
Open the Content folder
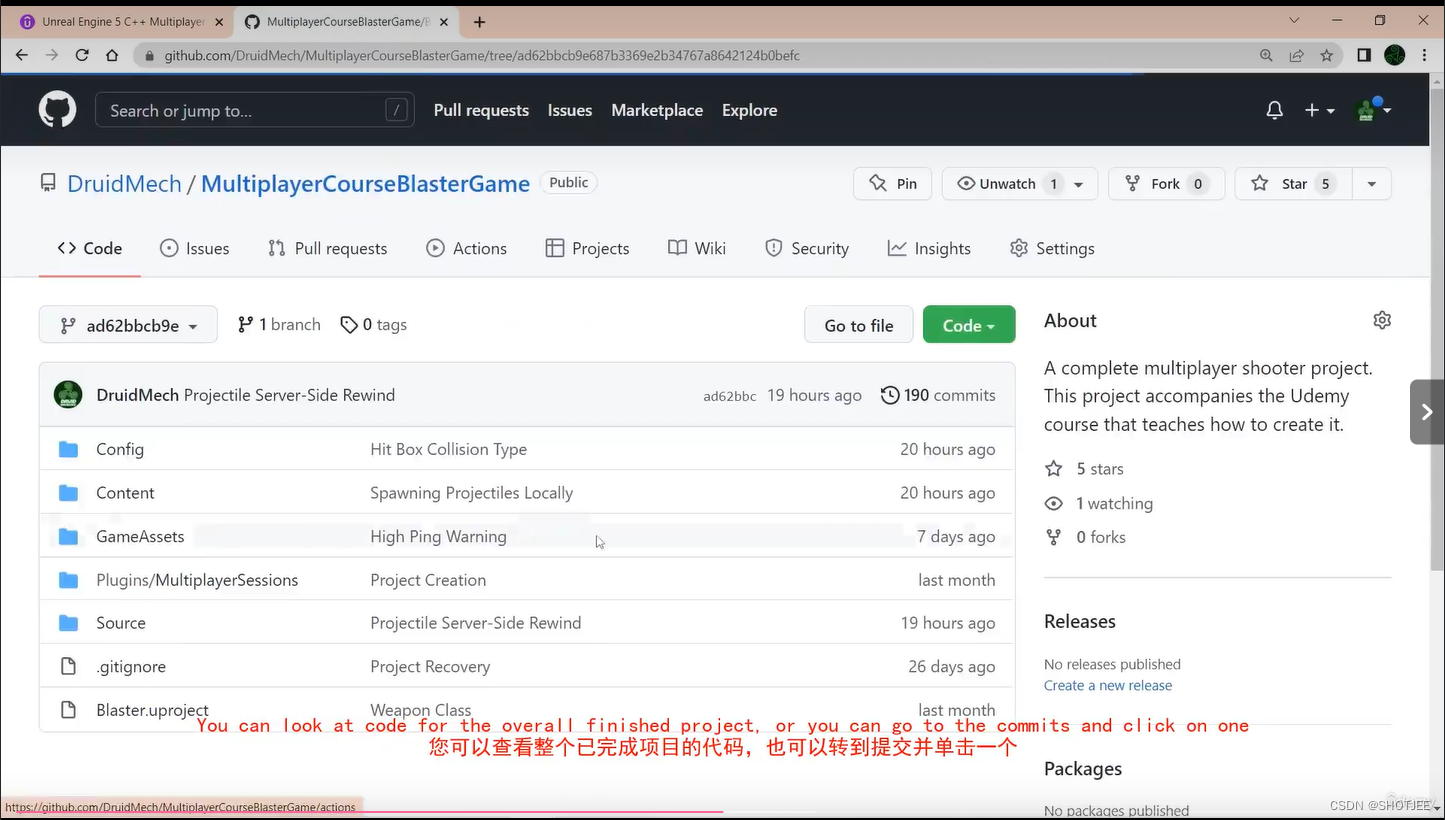(x=125, y=493)
